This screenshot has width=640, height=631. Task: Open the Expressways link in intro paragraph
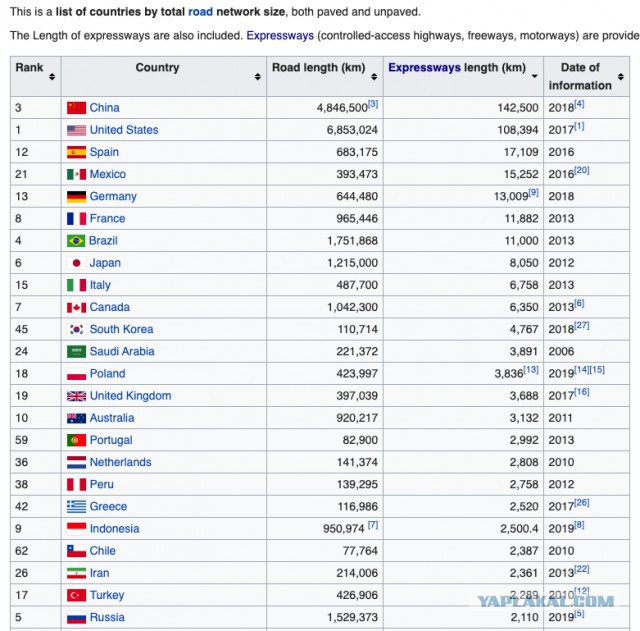tap(280, 36)
